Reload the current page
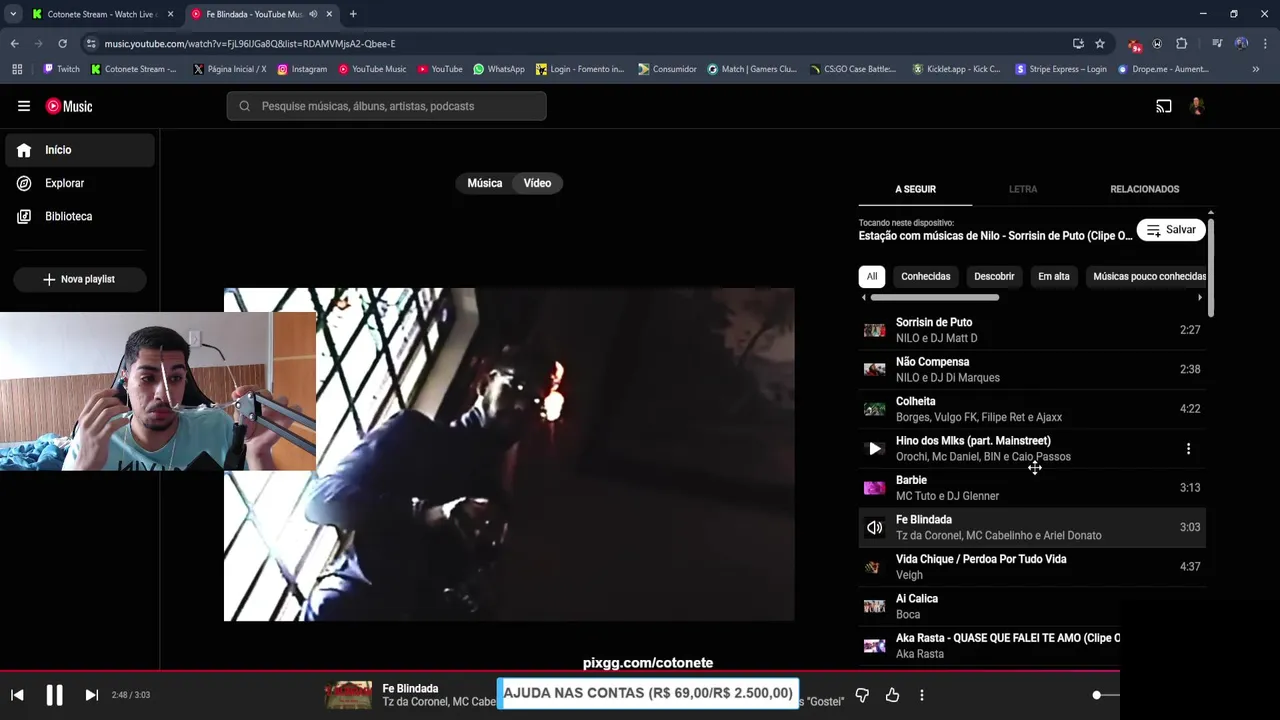This screenshot has height=720, width=1280. click(x=62, y=44)
